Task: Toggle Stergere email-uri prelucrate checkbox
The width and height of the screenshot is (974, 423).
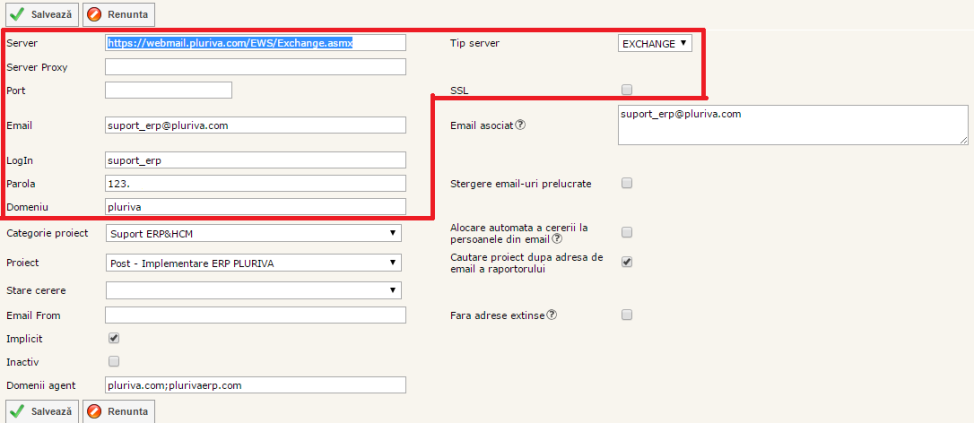Action: coord(627,183)
